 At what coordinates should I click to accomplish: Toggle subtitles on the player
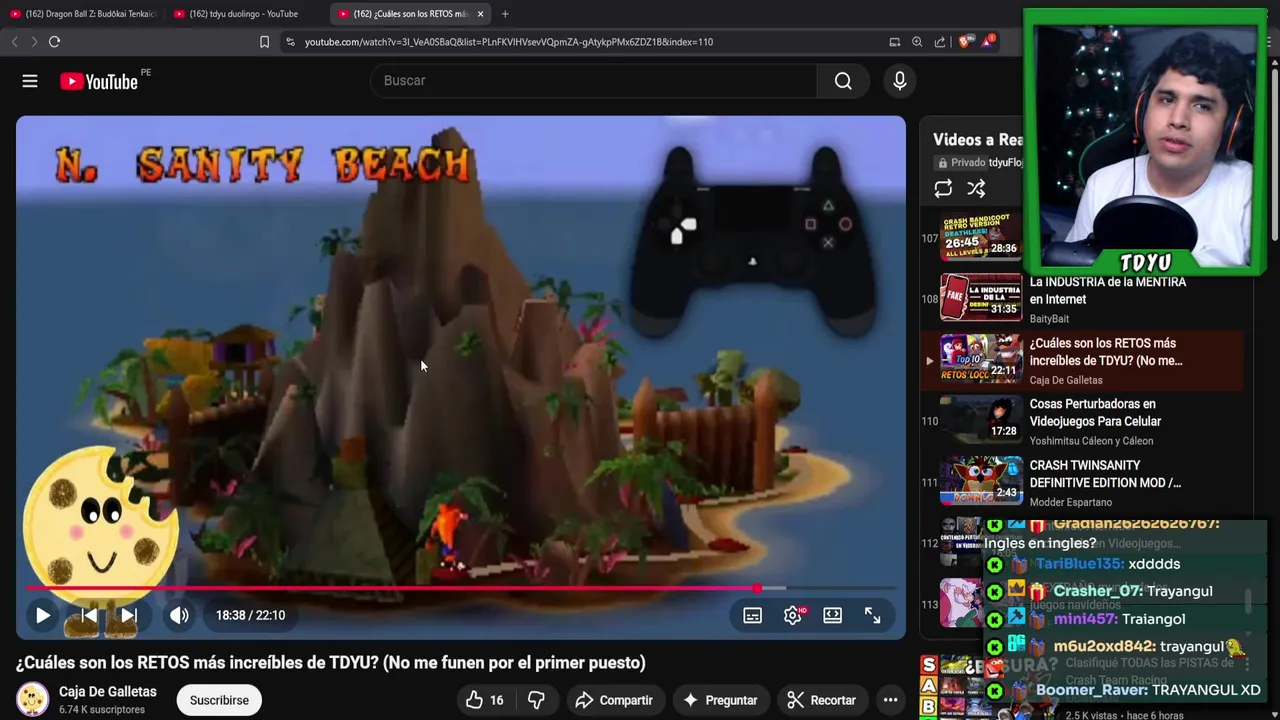(752, 616)
